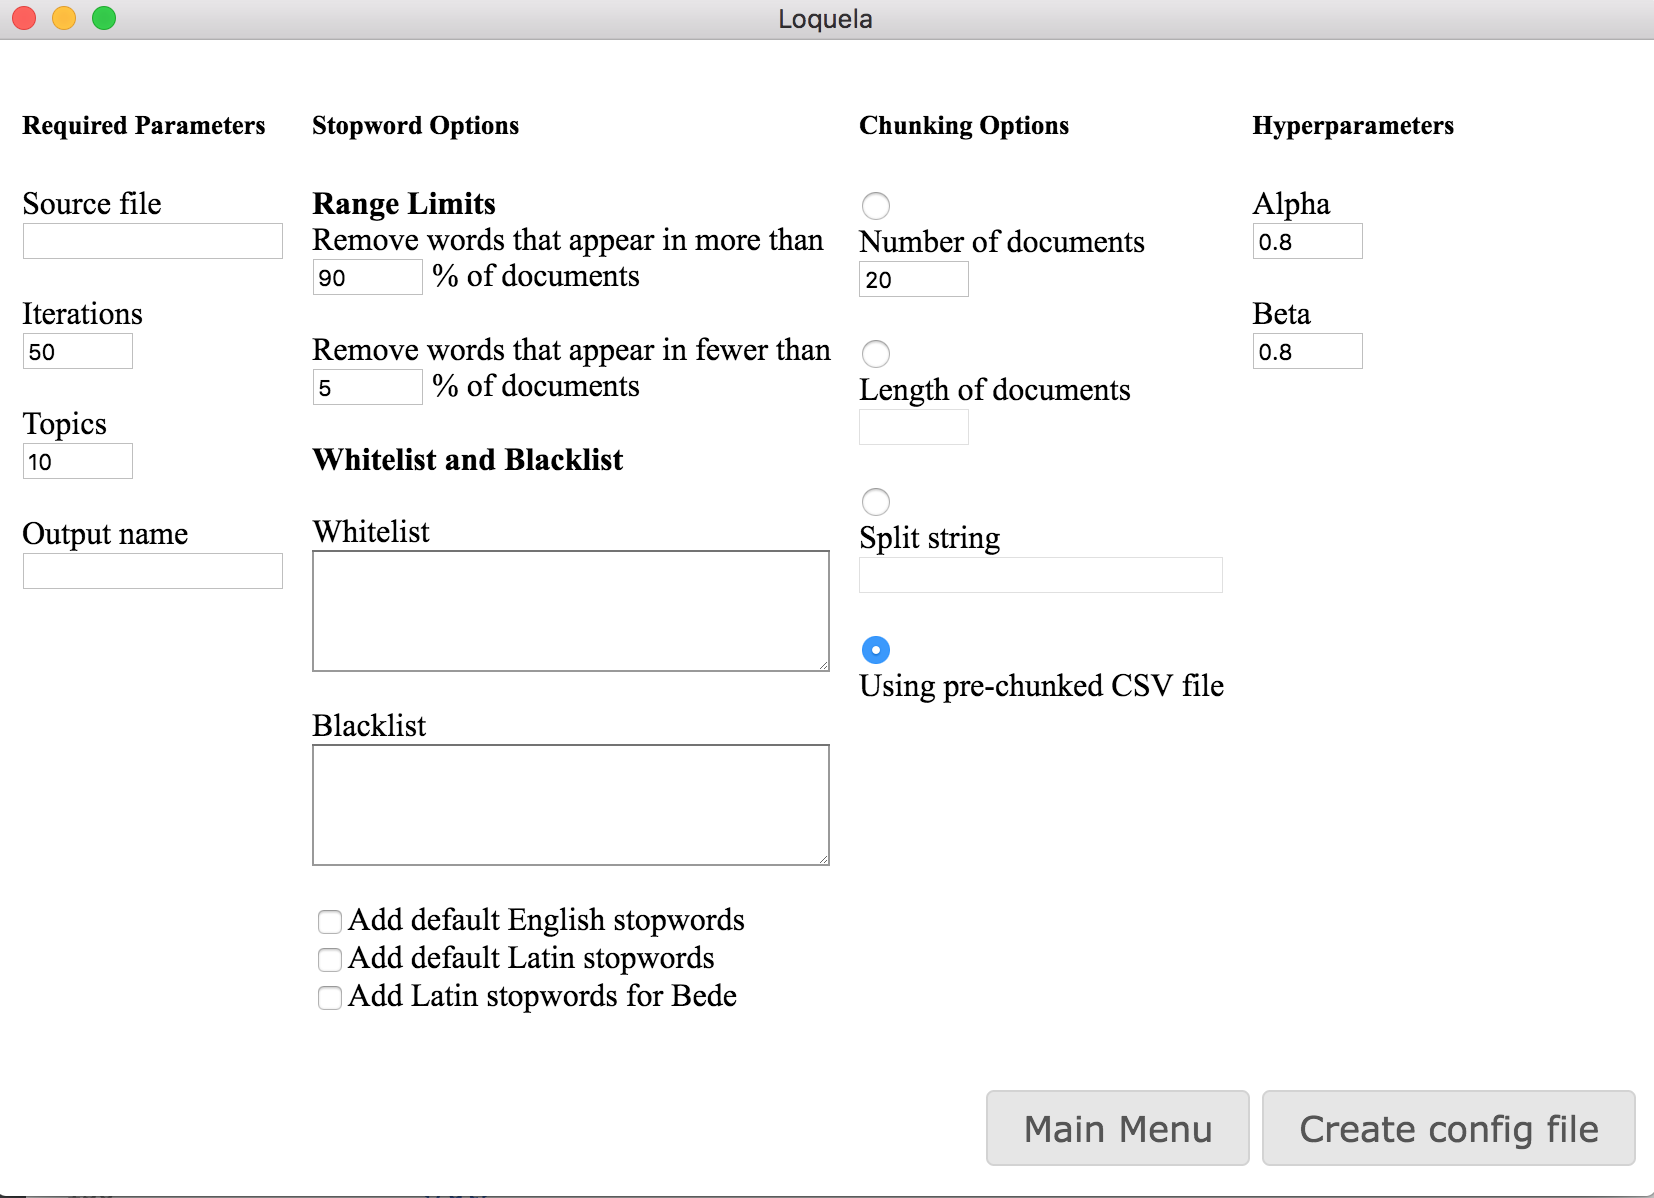
Task: Click inside the Blacklist text area
Action: click(570, 804)
